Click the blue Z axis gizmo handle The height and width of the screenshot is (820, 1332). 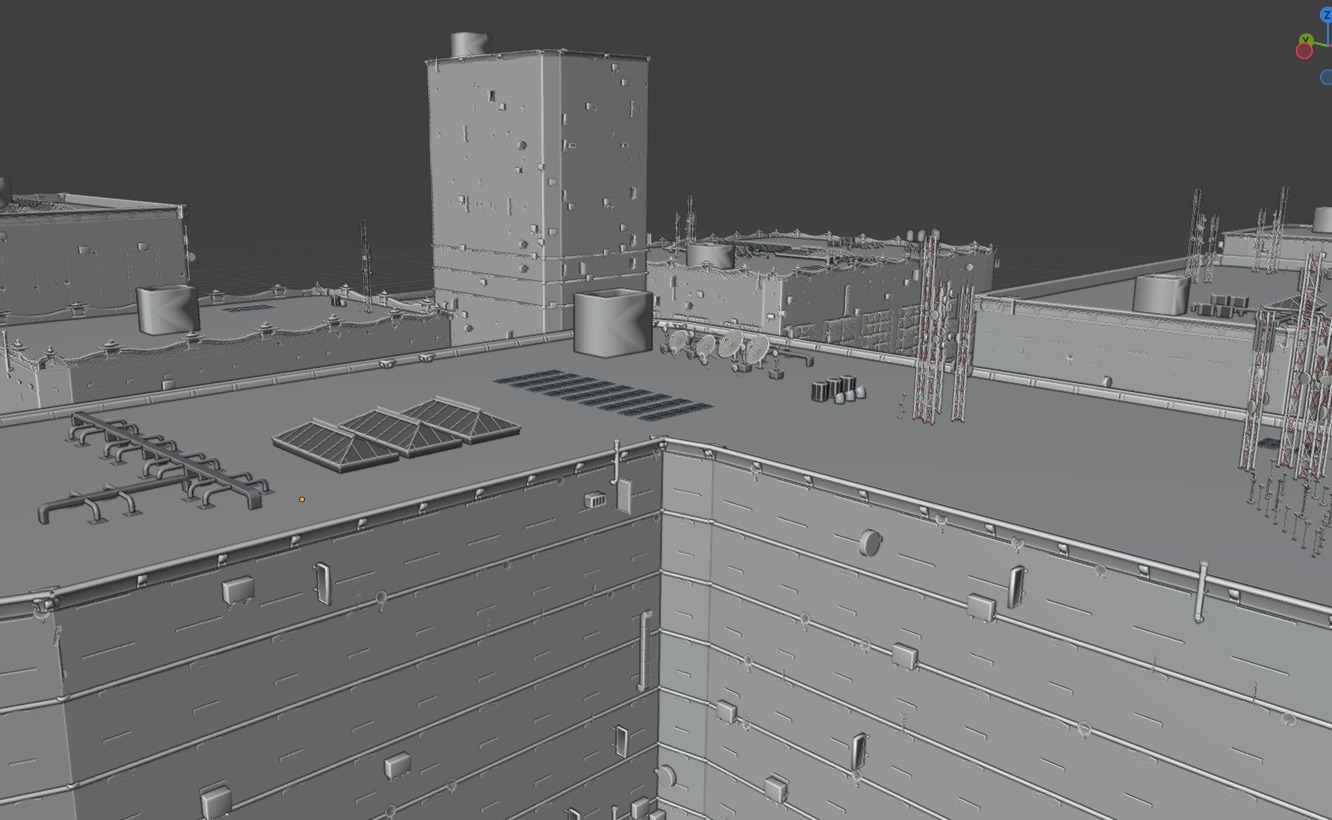[x=1327, y=15]
